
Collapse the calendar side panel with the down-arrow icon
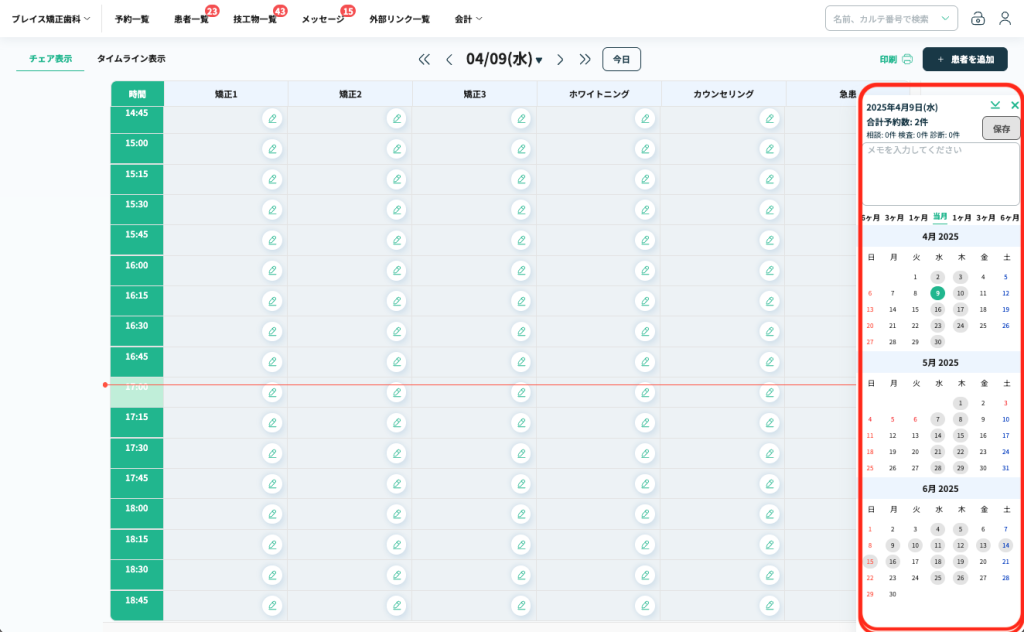tap(995, 105)
